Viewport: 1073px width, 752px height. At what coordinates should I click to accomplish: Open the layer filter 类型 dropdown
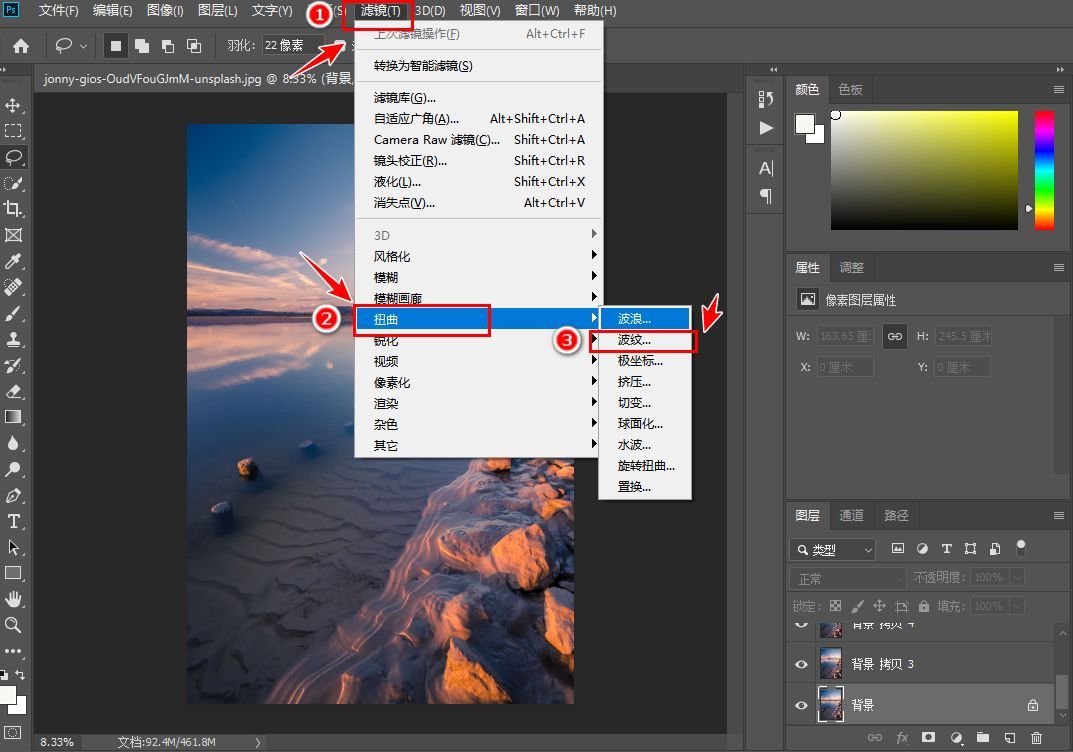click(832, 549)
